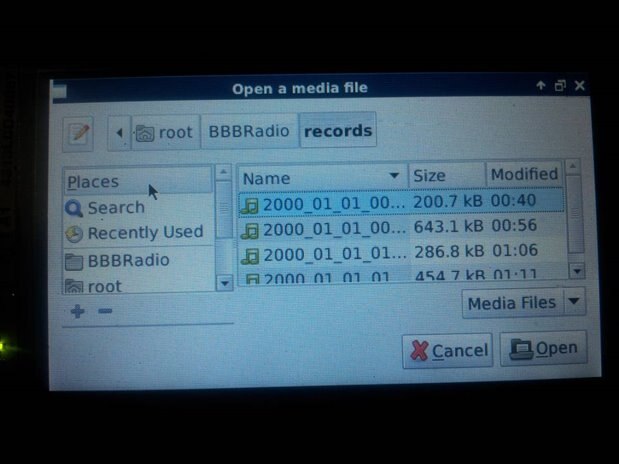This screenshot has width=619, height=464.
Task: Click the file list scroll-down arrow
Action: [x=577, y=271]
